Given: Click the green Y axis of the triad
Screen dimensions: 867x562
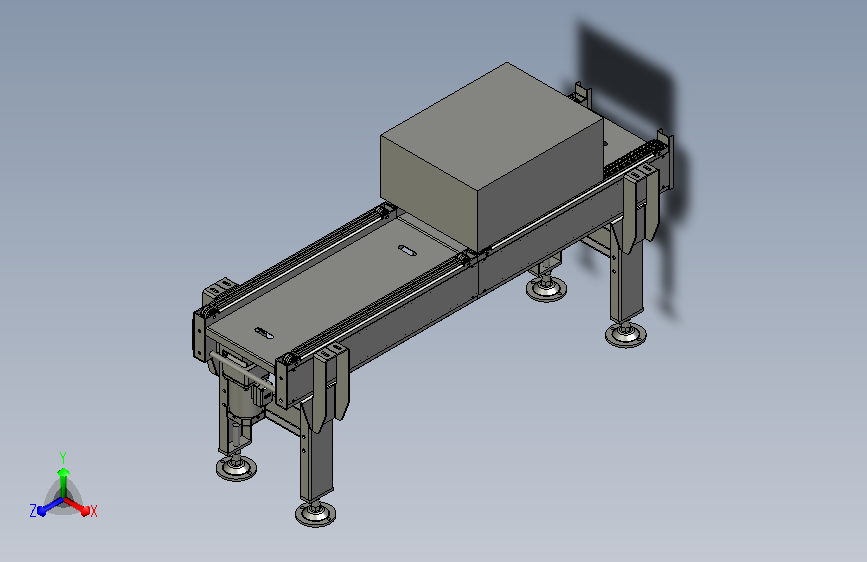Looking at the screenshot, I should tap(63, 482).
